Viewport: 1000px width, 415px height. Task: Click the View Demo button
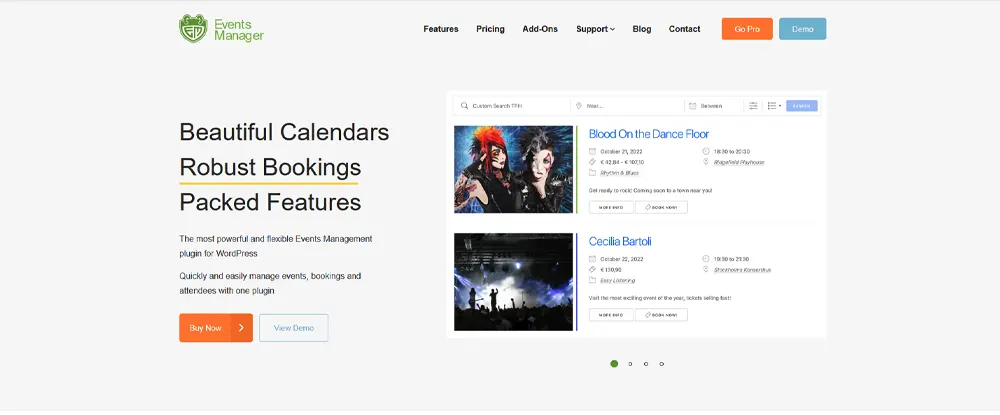tap(294, 328)
